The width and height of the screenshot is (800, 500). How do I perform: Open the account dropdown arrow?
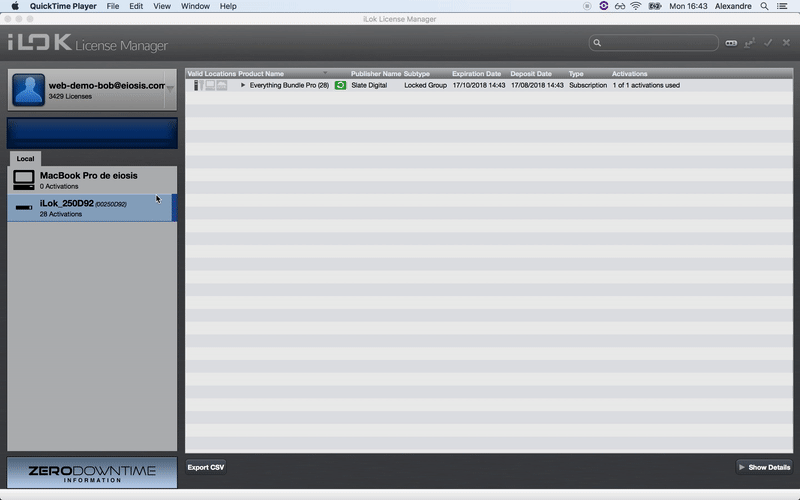coord(170,89)
